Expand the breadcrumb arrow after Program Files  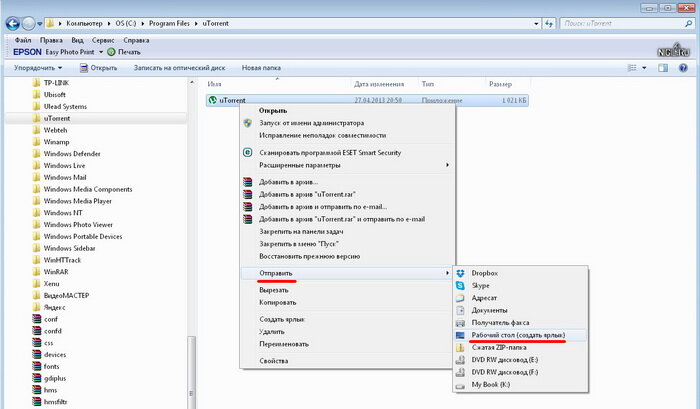[196, 23]
